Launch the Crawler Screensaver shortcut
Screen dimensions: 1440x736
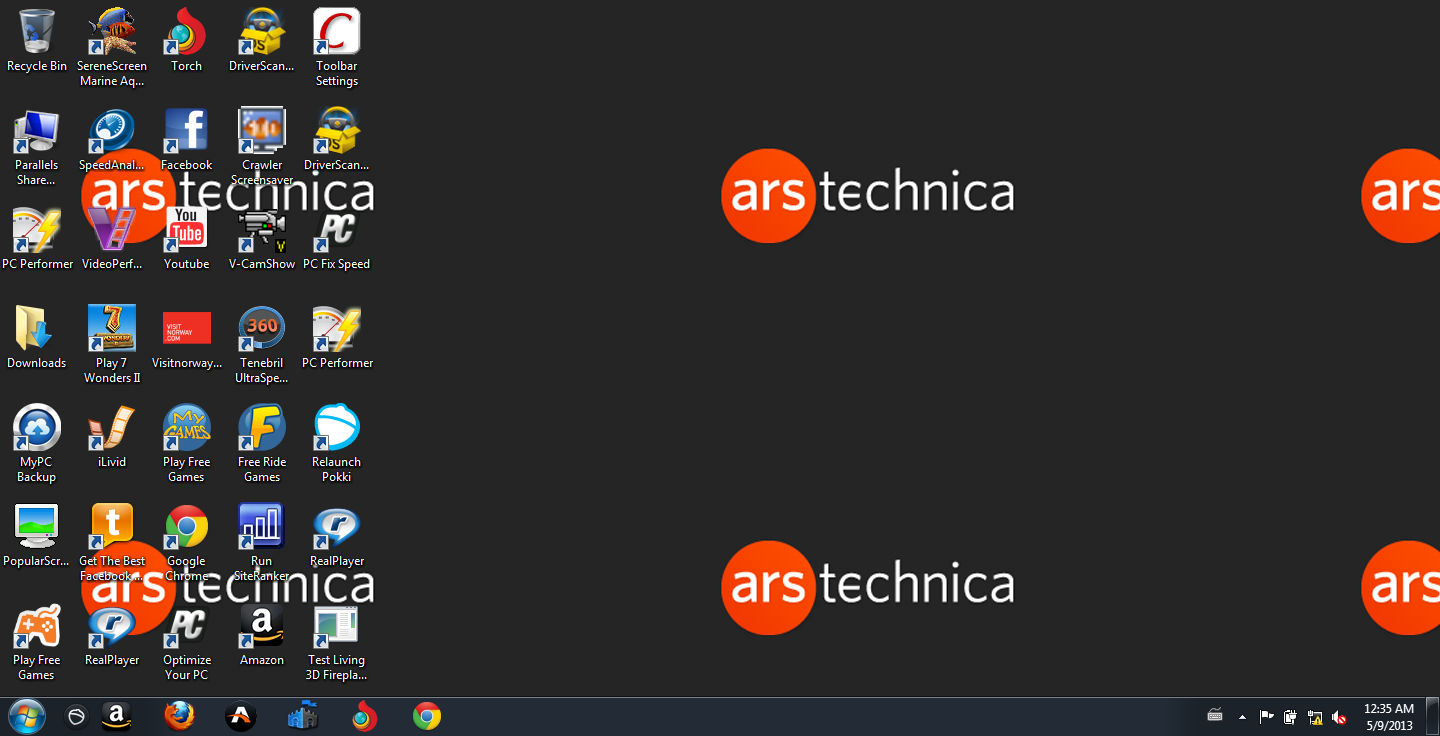click(x=262, y=147)
